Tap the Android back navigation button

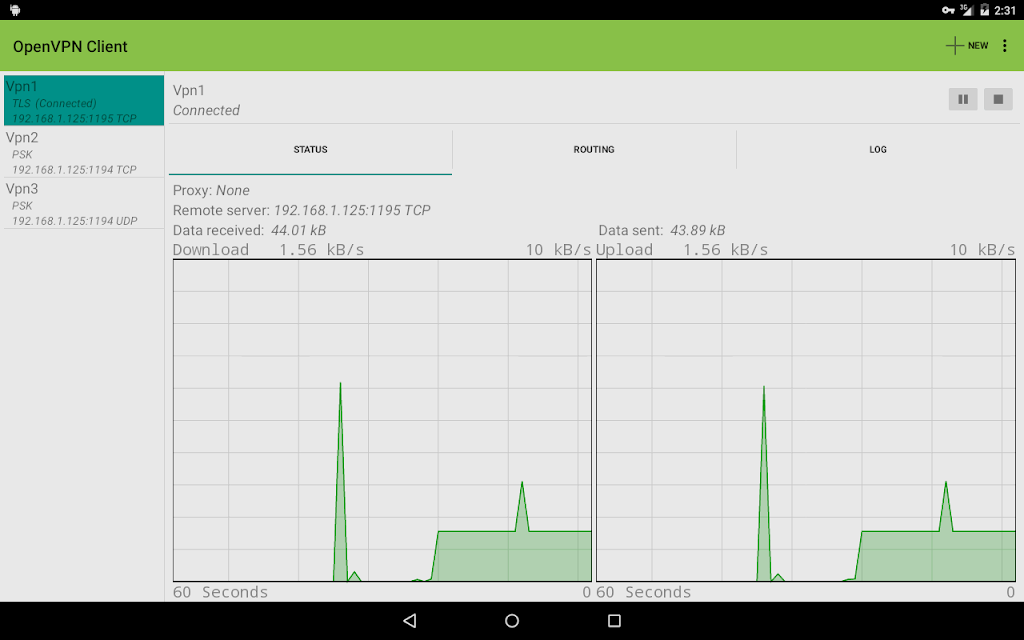[409, 620]
